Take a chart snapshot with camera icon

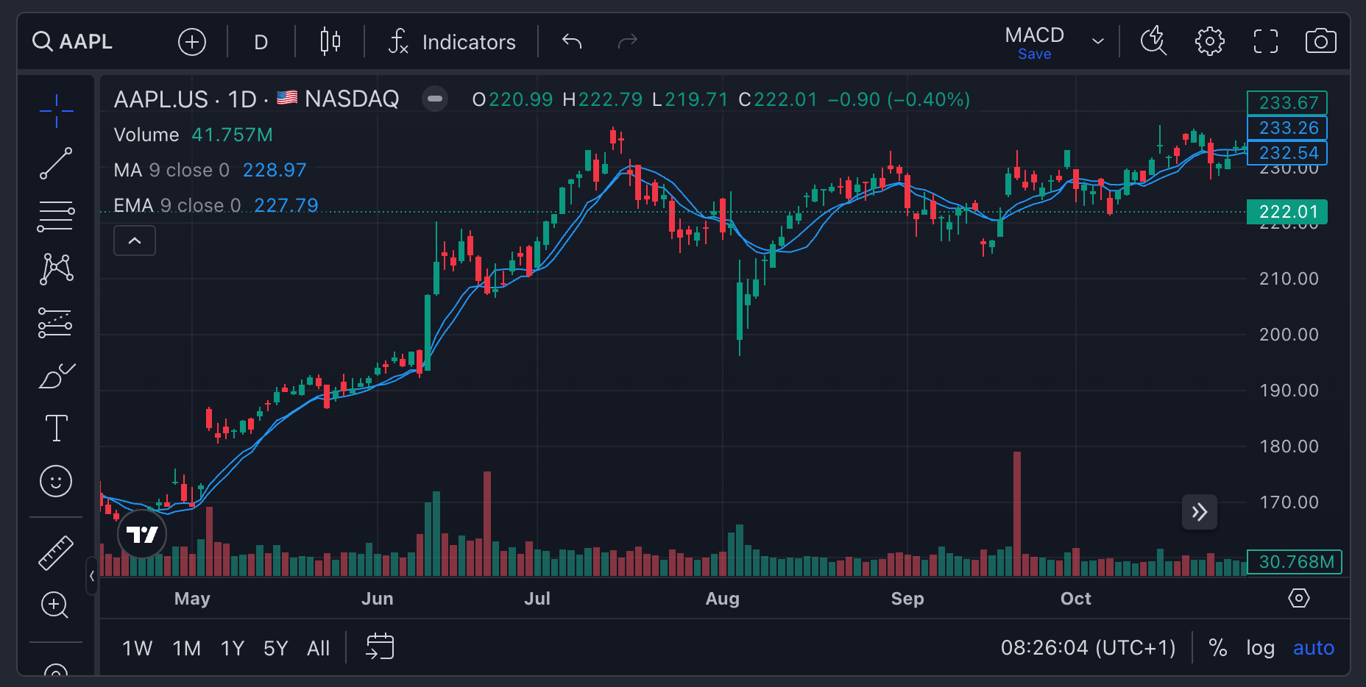click(x=1321, y=42)
